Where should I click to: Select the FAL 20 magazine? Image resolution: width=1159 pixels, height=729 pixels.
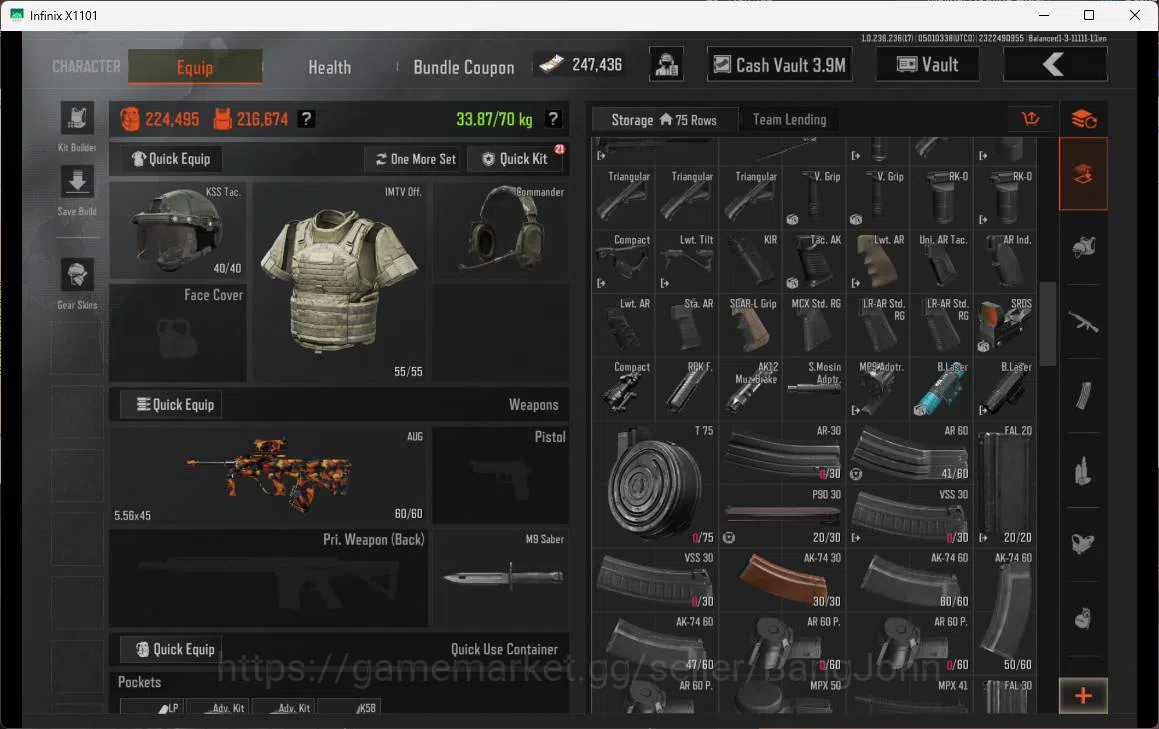pos(1005,484)
